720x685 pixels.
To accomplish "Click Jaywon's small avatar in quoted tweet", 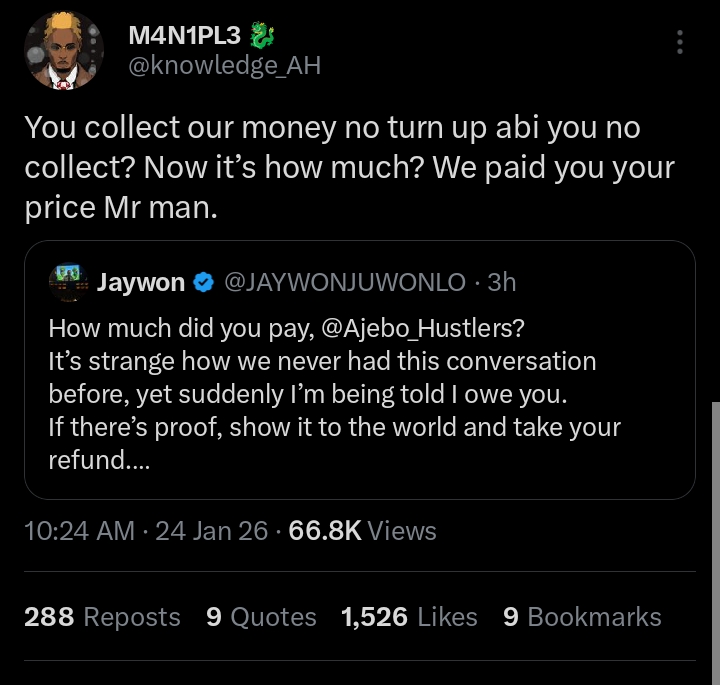I will pyautogui.click(x=67, y=282).
